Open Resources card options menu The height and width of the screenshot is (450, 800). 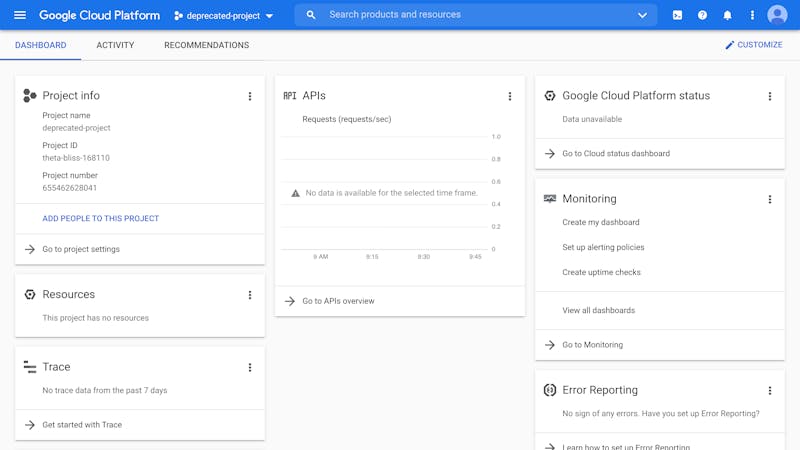pos(249,295)
